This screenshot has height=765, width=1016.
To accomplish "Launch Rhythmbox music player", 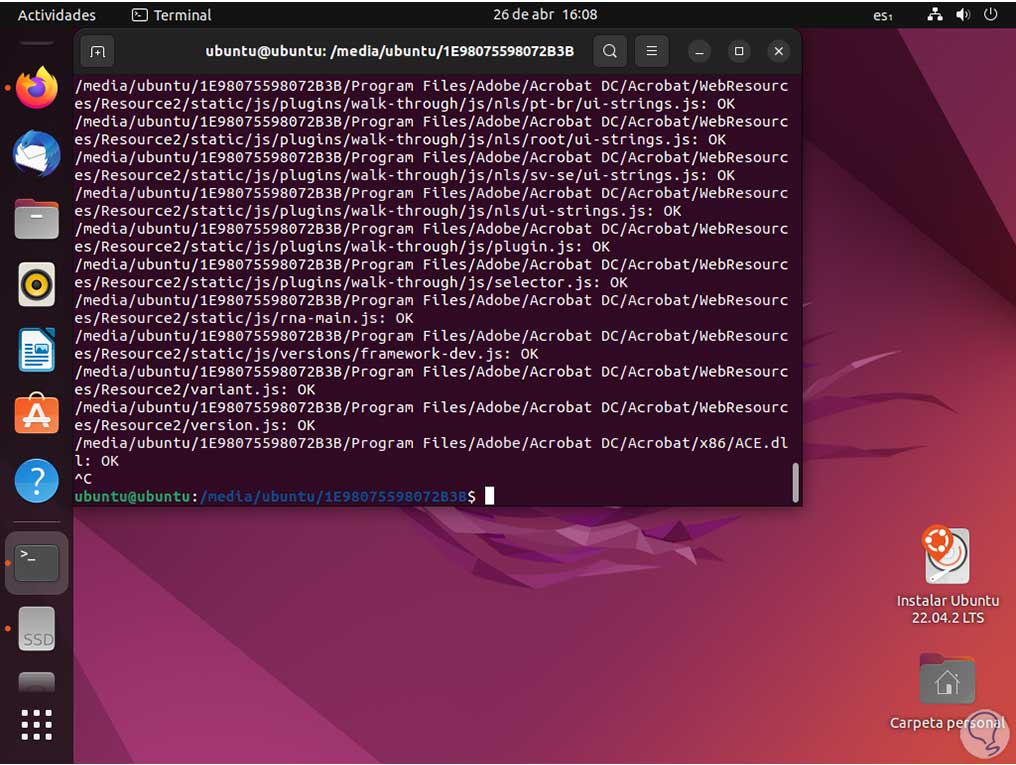I will point(36,284).
